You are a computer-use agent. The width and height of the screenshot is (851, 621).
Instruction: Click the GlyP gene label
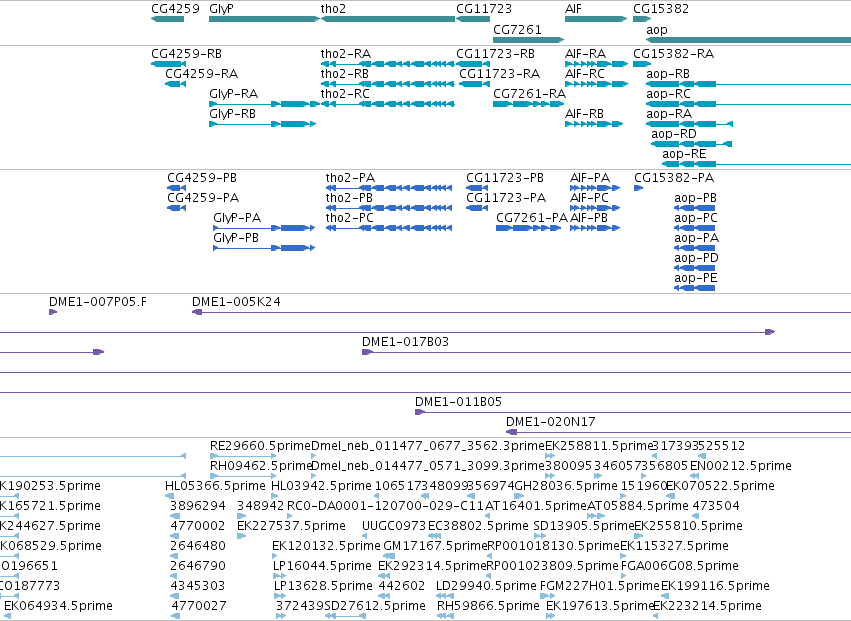click(x=221, y=9)
